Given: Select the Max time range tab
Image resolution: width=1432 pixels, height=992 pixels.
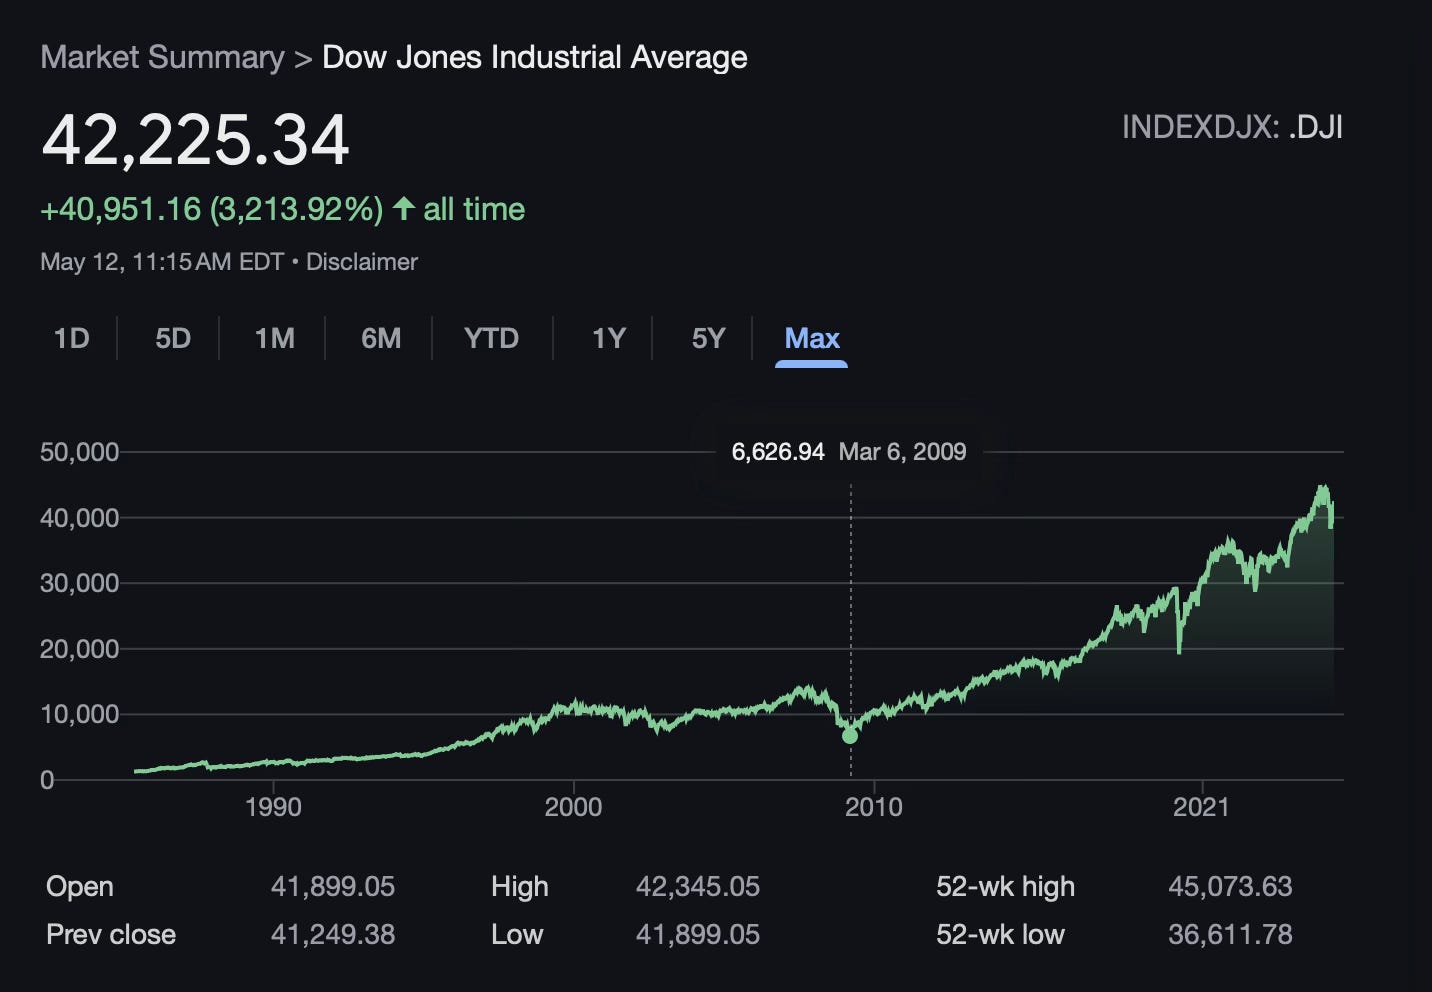Looking at the screenshot, I should (x=811, y=338).
